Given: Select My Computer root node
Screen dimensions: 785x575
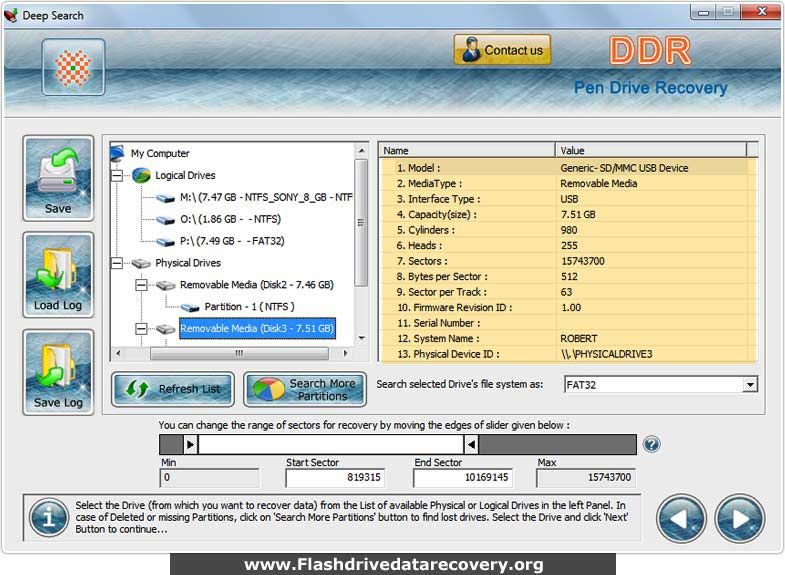Looking at the screenshot, I should (160, 153).
